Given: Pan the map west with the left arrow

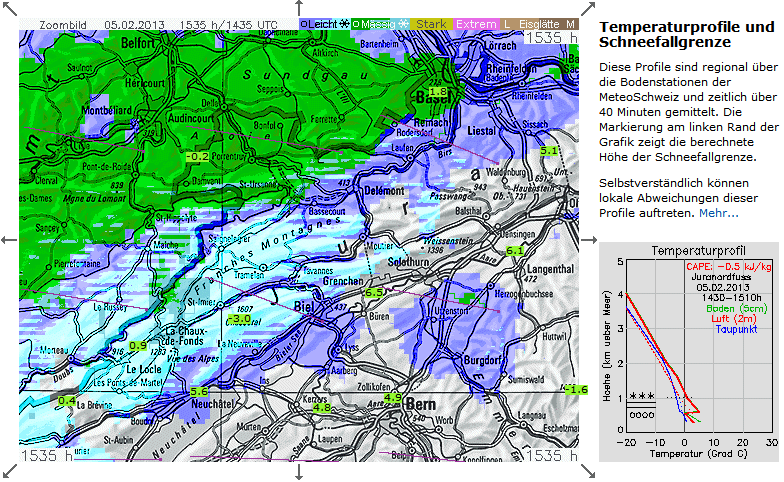Looking at the screenshot, I should (9, 240).
